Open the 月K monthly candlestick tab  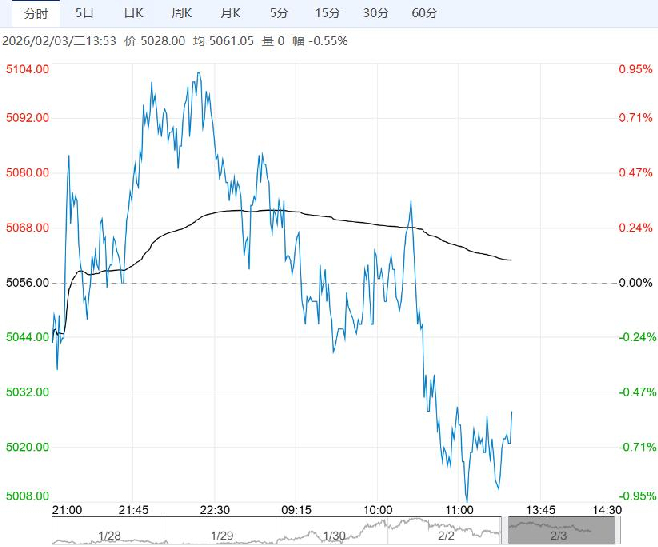pos(230,12)
